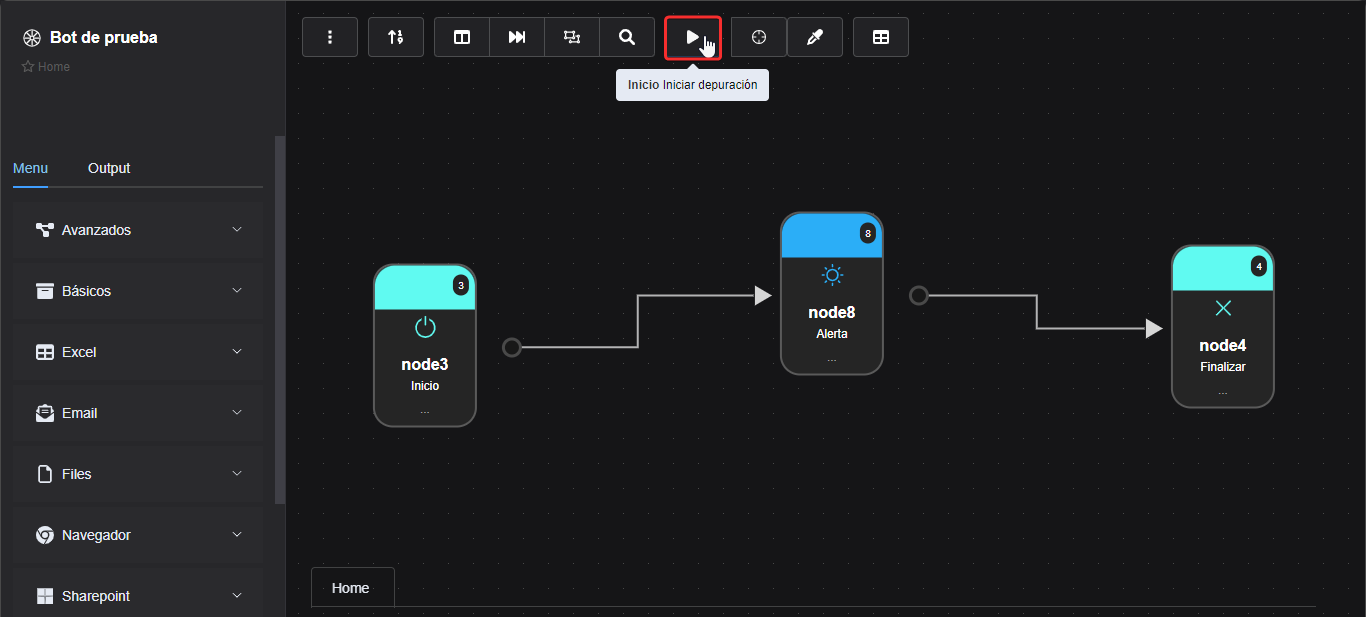Screen dimensions: 1366x617
Task: Switch to the Output tab
Action: (x=109, y=168)
